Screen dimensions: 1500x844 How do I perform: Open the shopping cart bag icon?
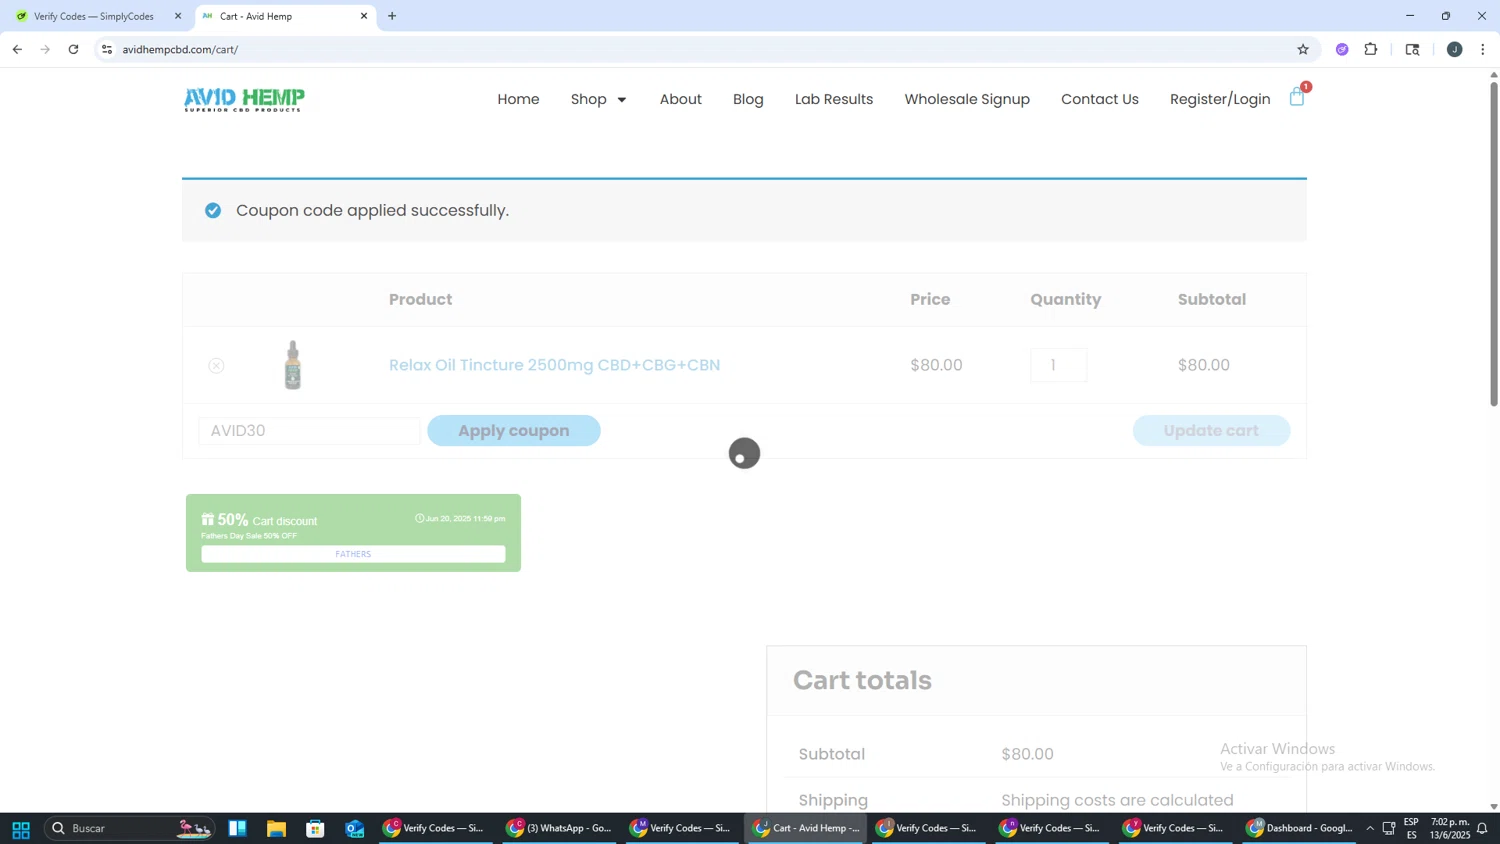(x=1297, y=97)
